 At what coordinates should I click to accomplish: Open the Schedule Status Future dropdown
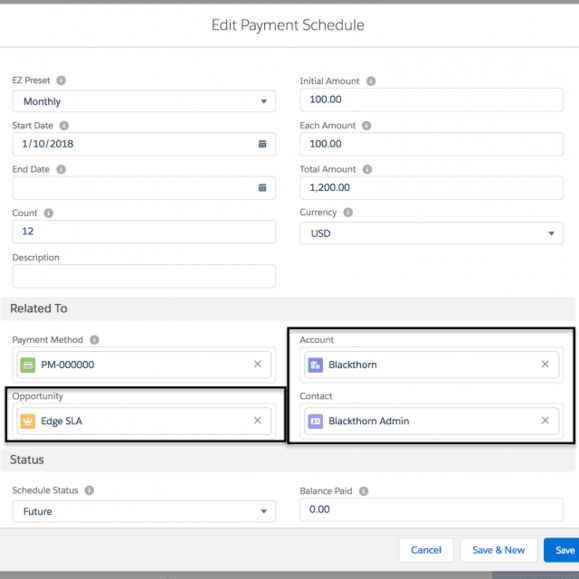(x=144, y=511)
